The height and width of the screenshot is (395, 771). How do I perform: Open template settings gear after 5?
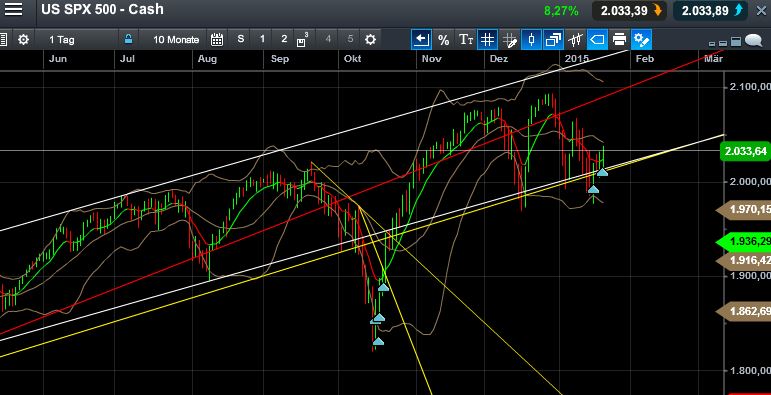(371, 39)
